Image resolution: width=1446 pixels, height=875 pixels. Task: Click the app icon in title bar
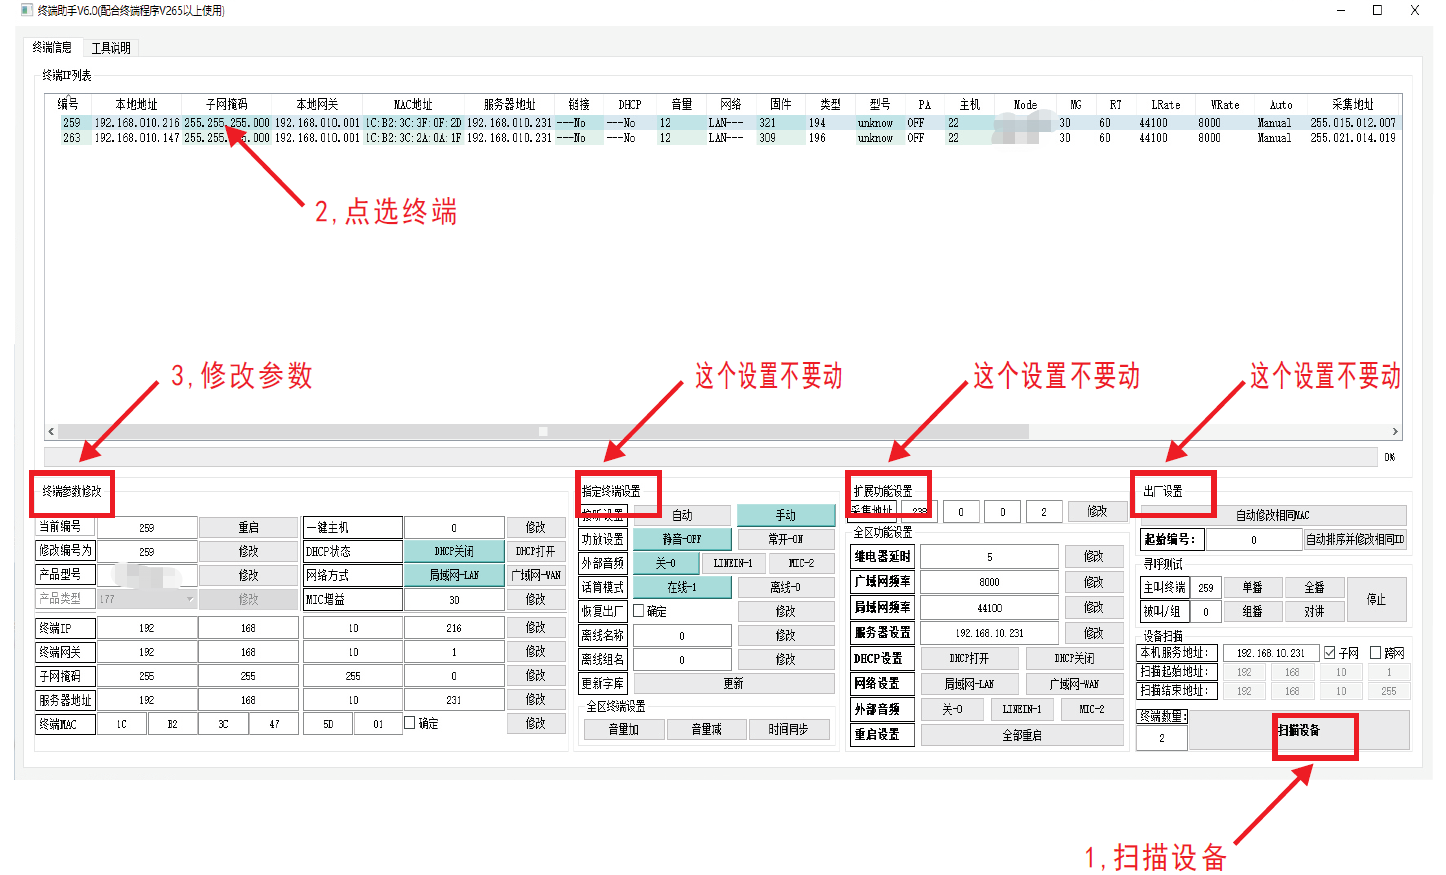[26, 10]
